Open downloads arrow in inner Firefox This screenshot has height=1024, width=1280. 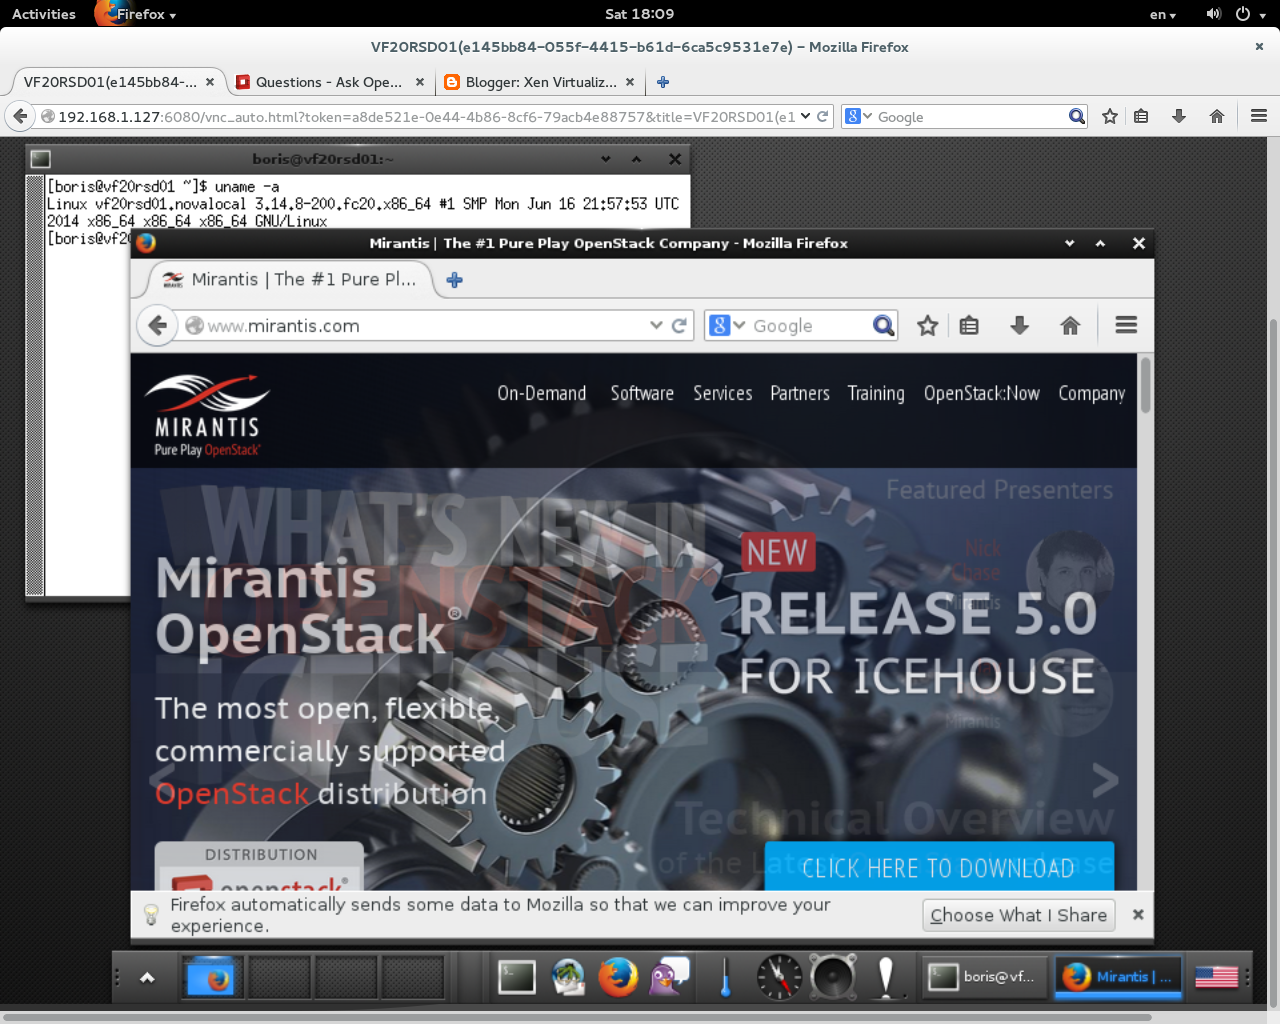click(x=1020, y=325)
